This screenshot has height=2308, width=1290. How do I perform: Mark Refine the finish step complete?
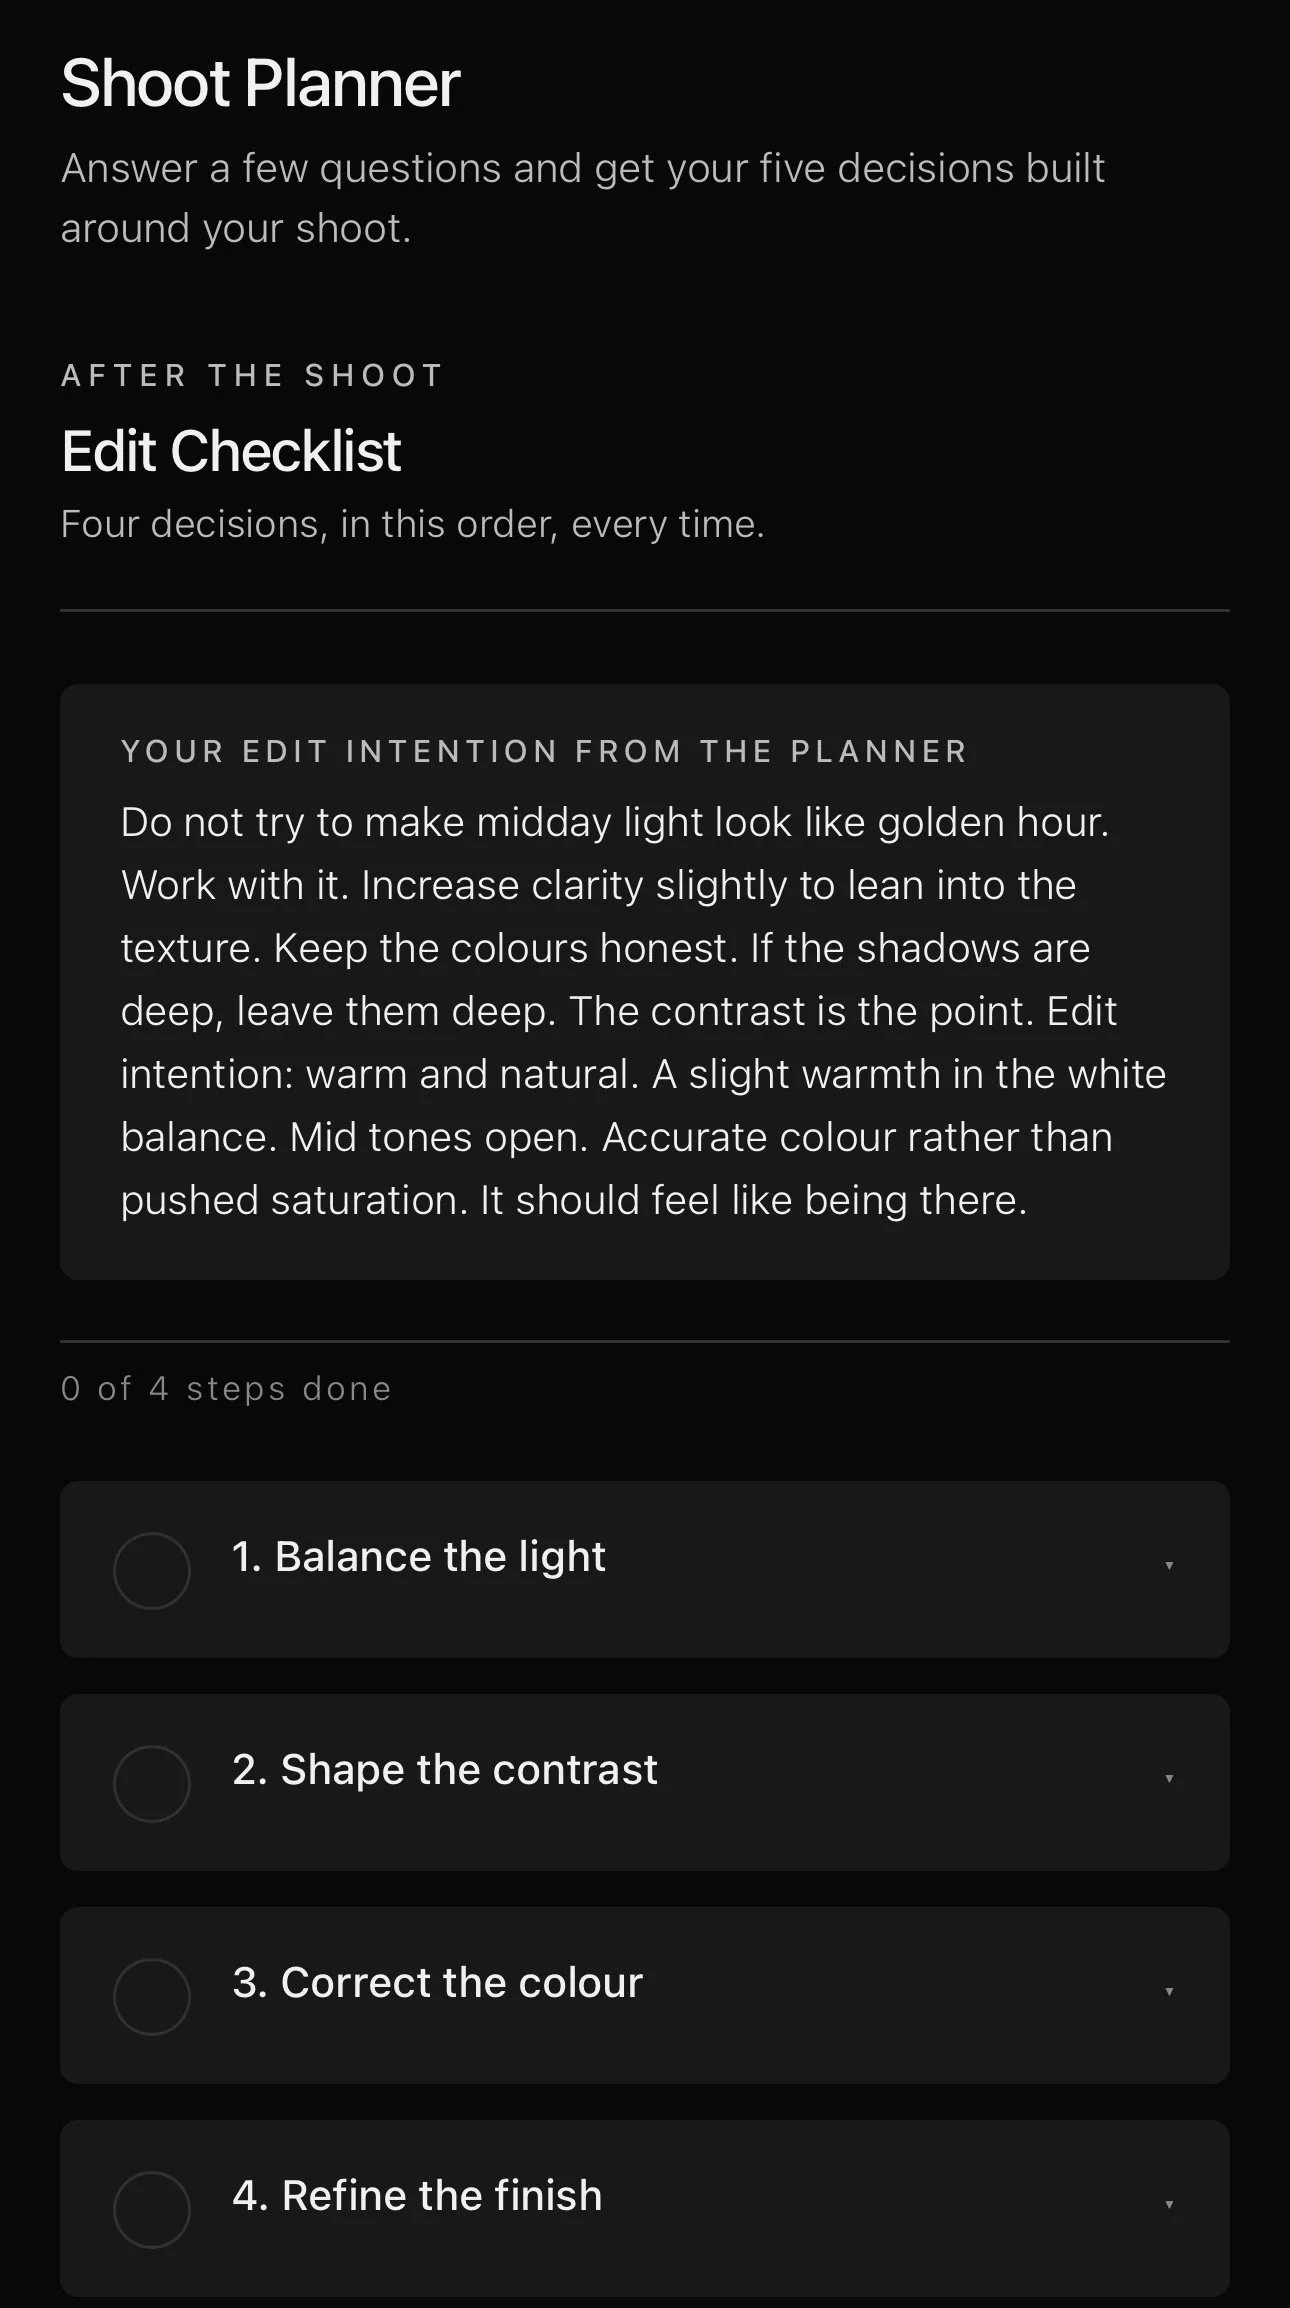click(x=152, y=2209)
